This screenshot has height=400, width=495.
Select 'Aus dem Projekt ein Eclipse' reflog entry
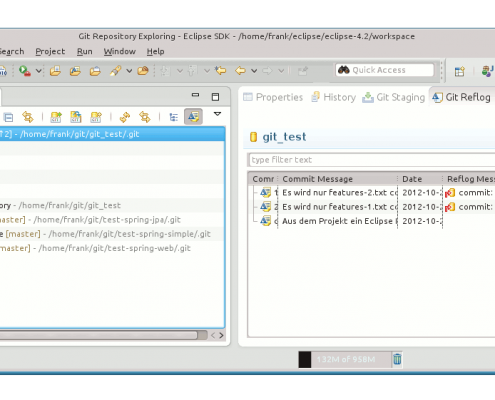click(x=371, y=221)
